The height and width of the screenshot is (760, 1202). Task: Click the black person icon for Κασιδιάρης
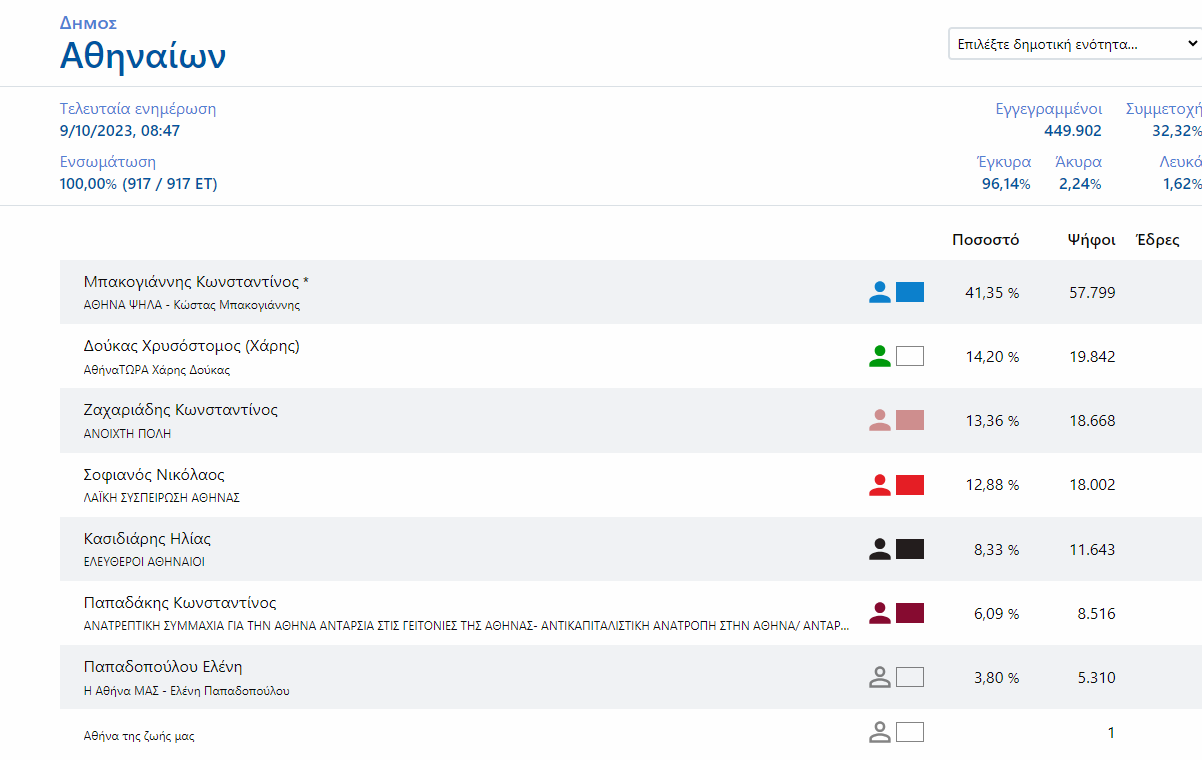(x=879, y=549)
